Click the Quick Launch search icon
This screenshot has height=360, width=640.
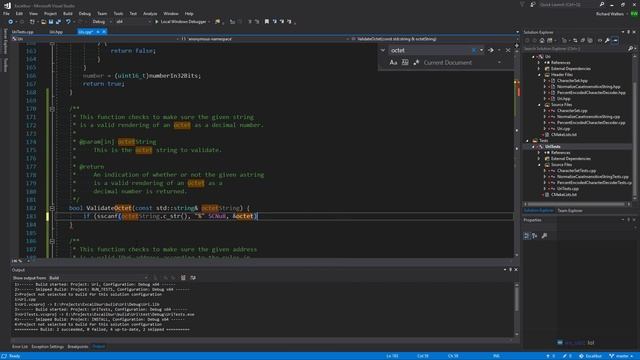pos(602,4)
